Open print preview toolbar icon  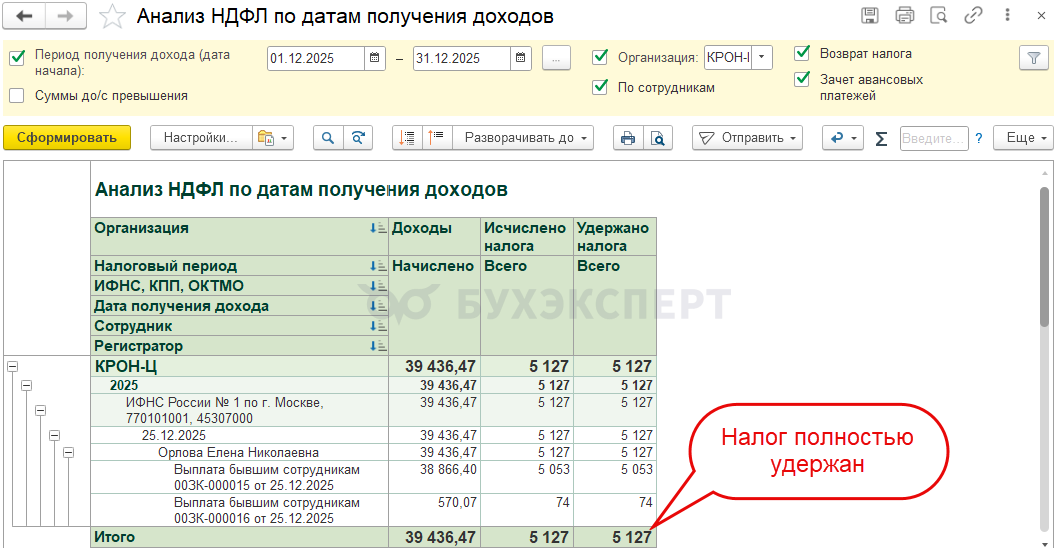point(658,138)
